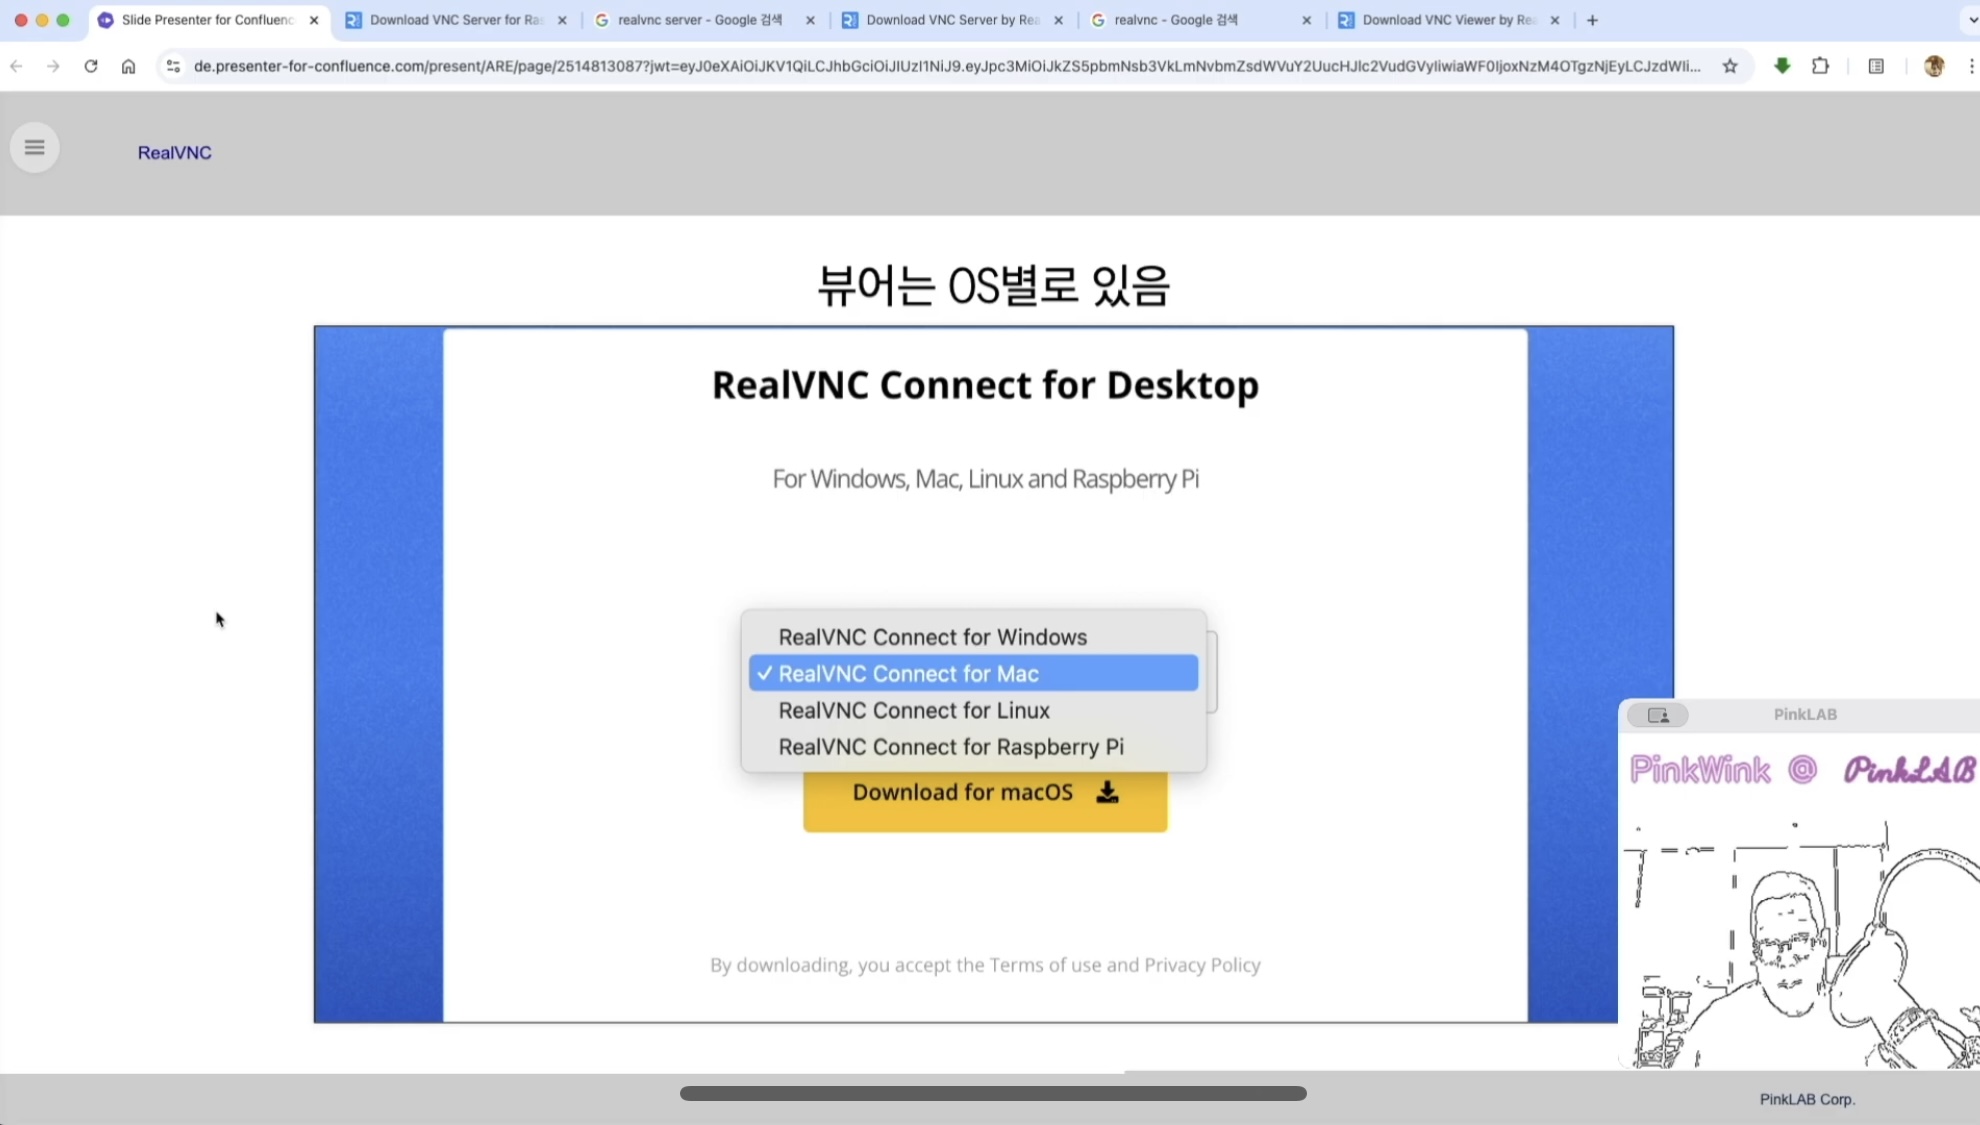The width and height of the screenshot is (1980, 1125).
Task: Click the browser reload icon
Action: tap(91, 66)
